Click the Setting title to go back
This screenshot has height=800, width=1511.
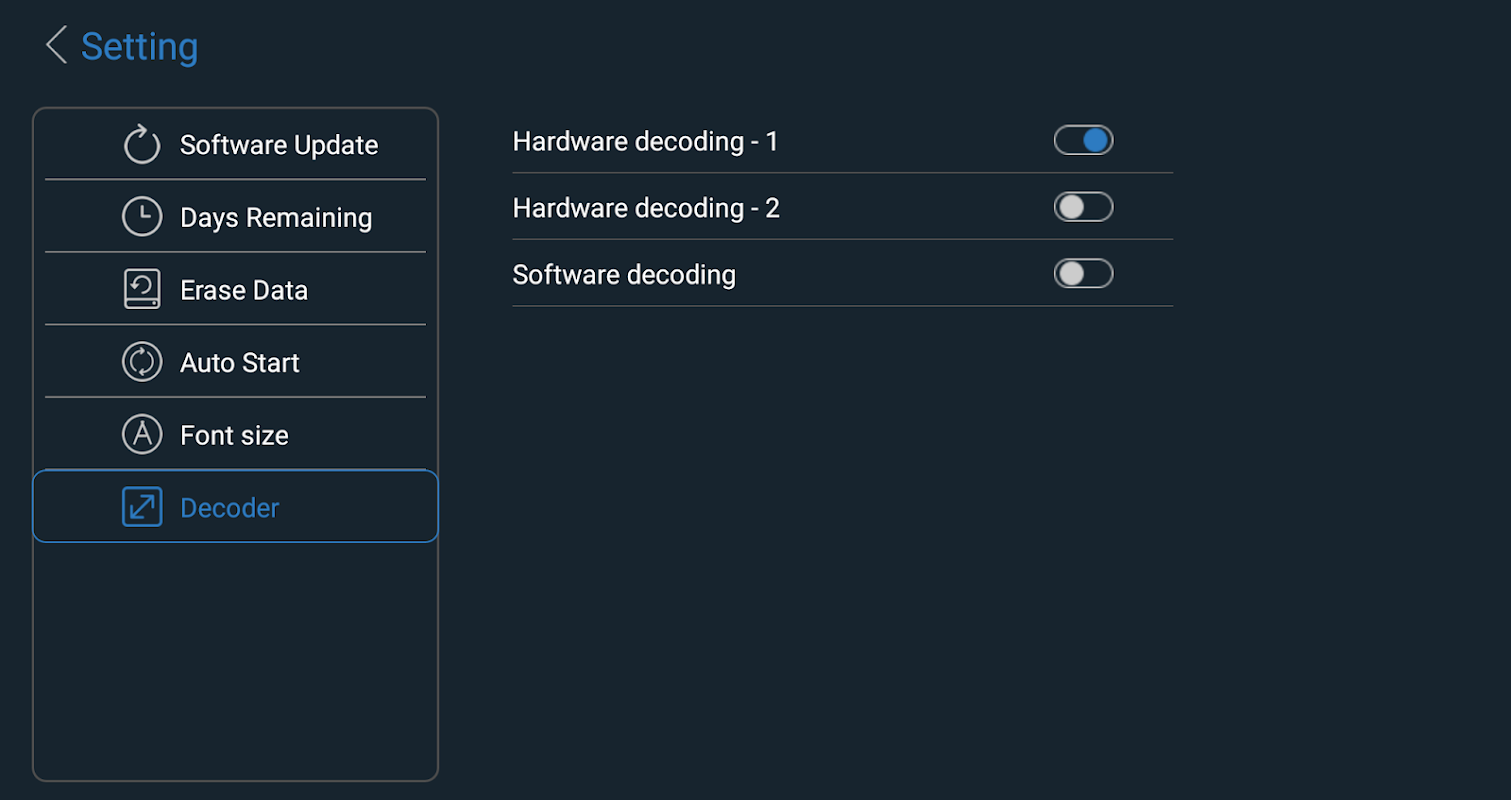coord(139,47)
